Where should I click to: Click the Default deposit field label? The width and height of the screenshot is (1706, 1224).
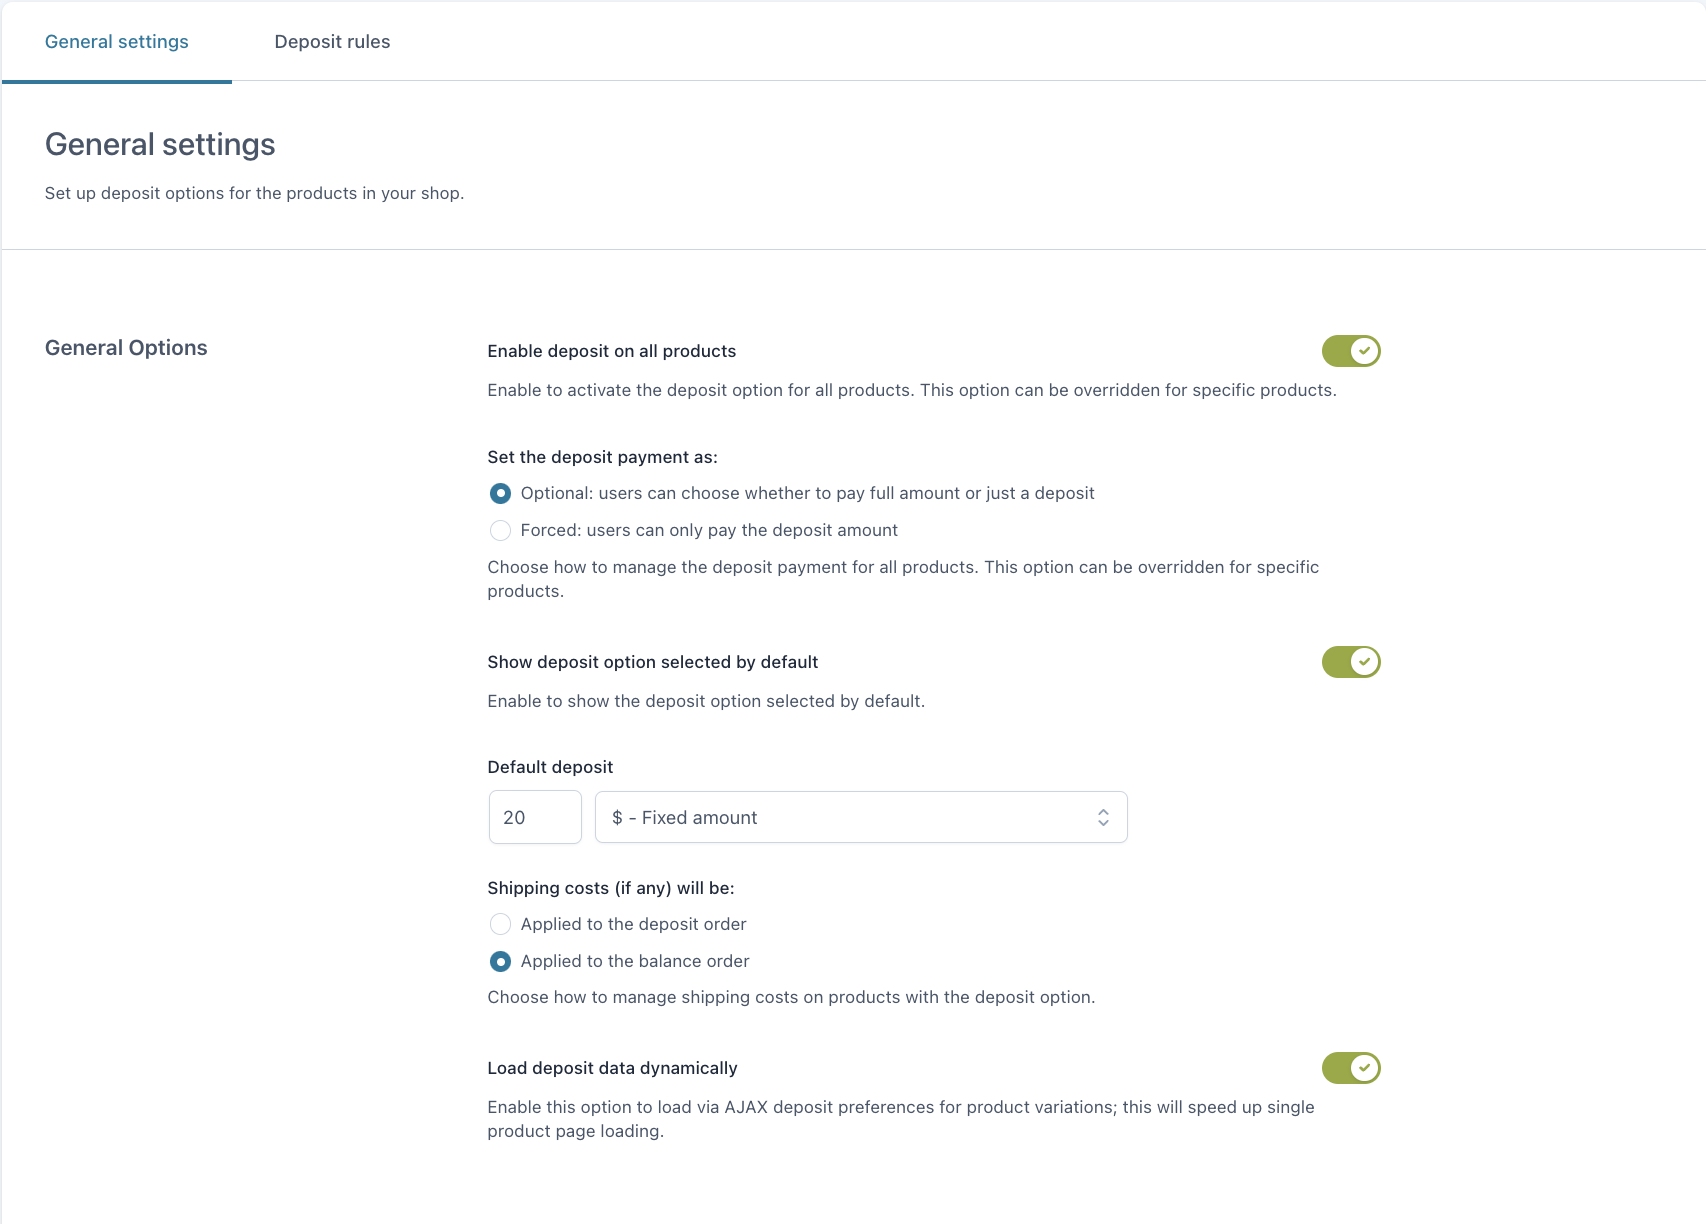pos(550,767)
